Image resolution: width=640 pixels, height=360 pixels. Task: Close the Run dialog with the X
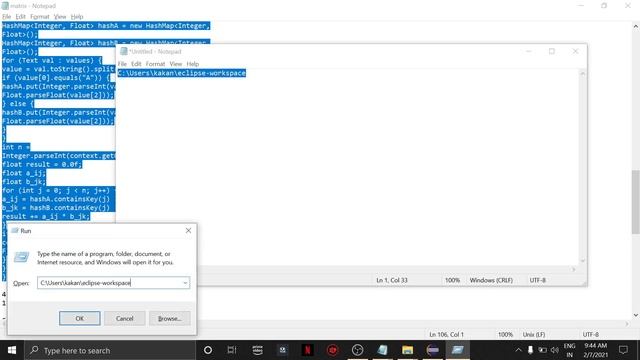click(188, 231)
